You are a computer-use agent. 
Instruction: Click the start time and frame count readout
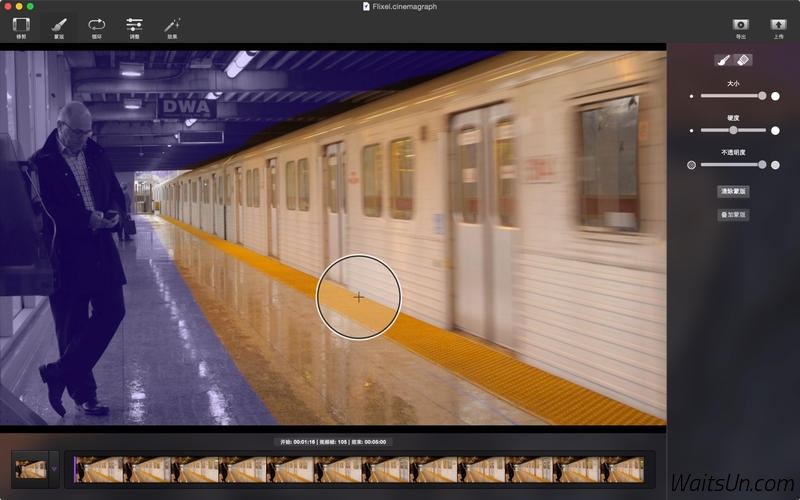[x=333, y=442]
